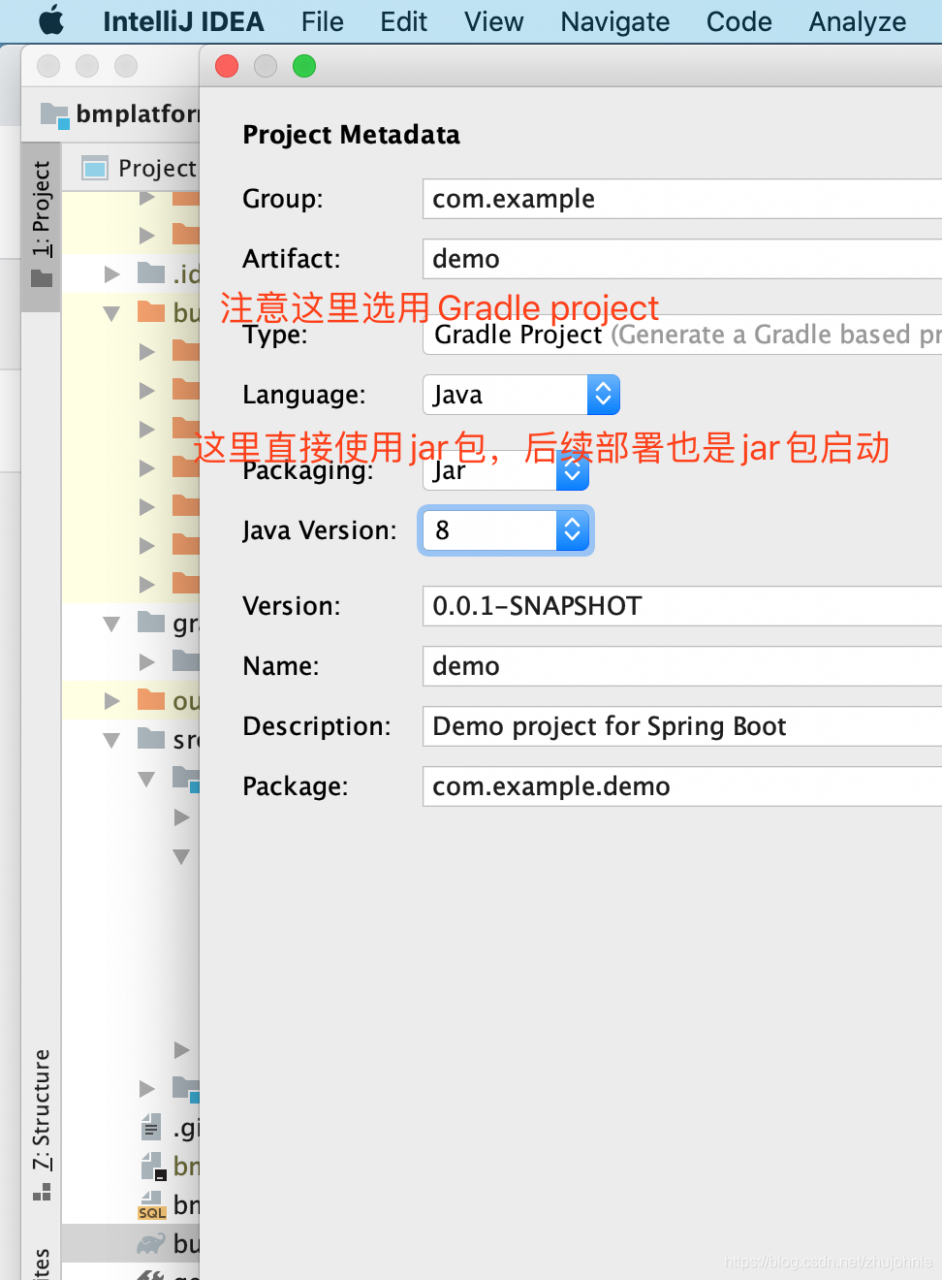This screenshot has width=942, height=1280.
Task: Click the bmplatform breadcrumb in the navigation bar
Action: (x=120, y=114)
